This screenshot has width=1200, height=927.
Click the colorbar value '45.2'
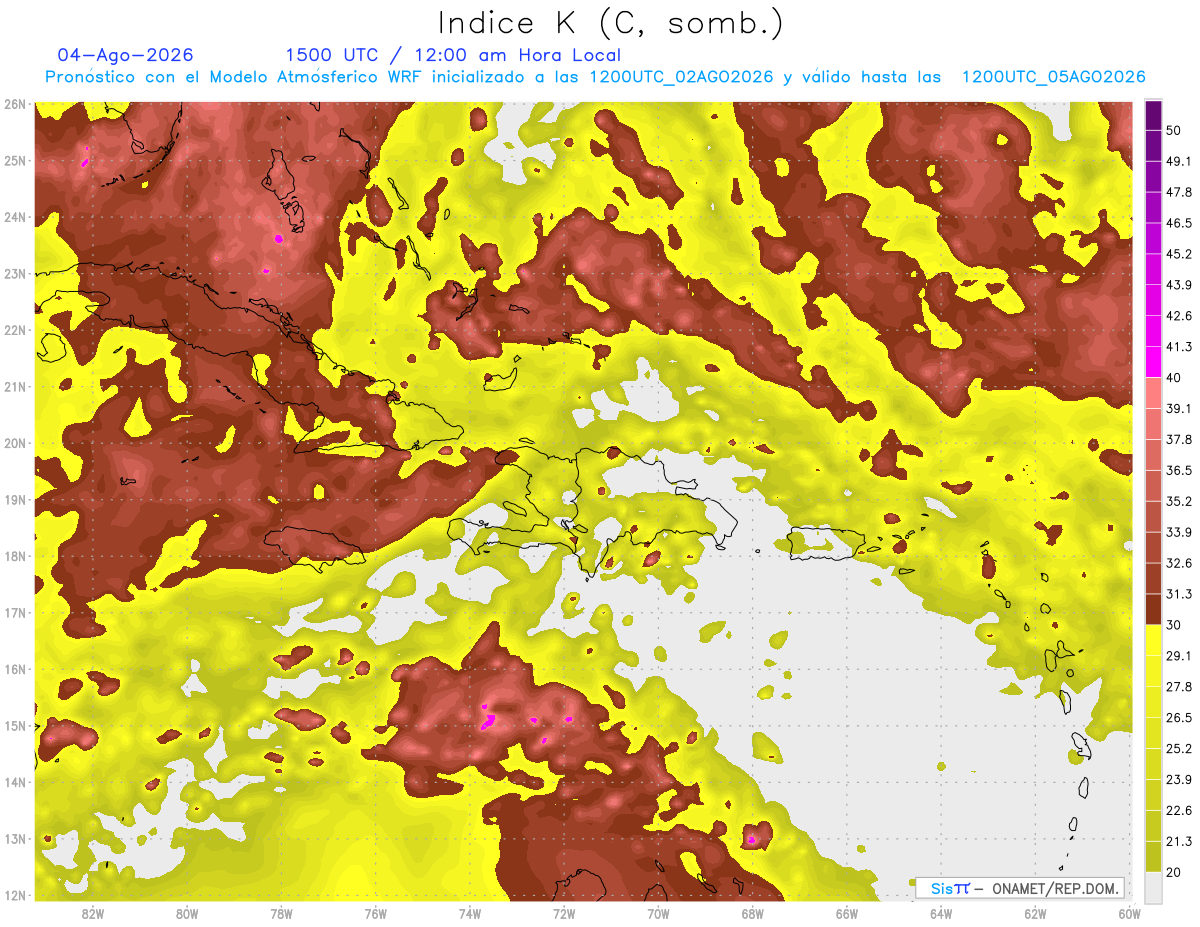1178,254
